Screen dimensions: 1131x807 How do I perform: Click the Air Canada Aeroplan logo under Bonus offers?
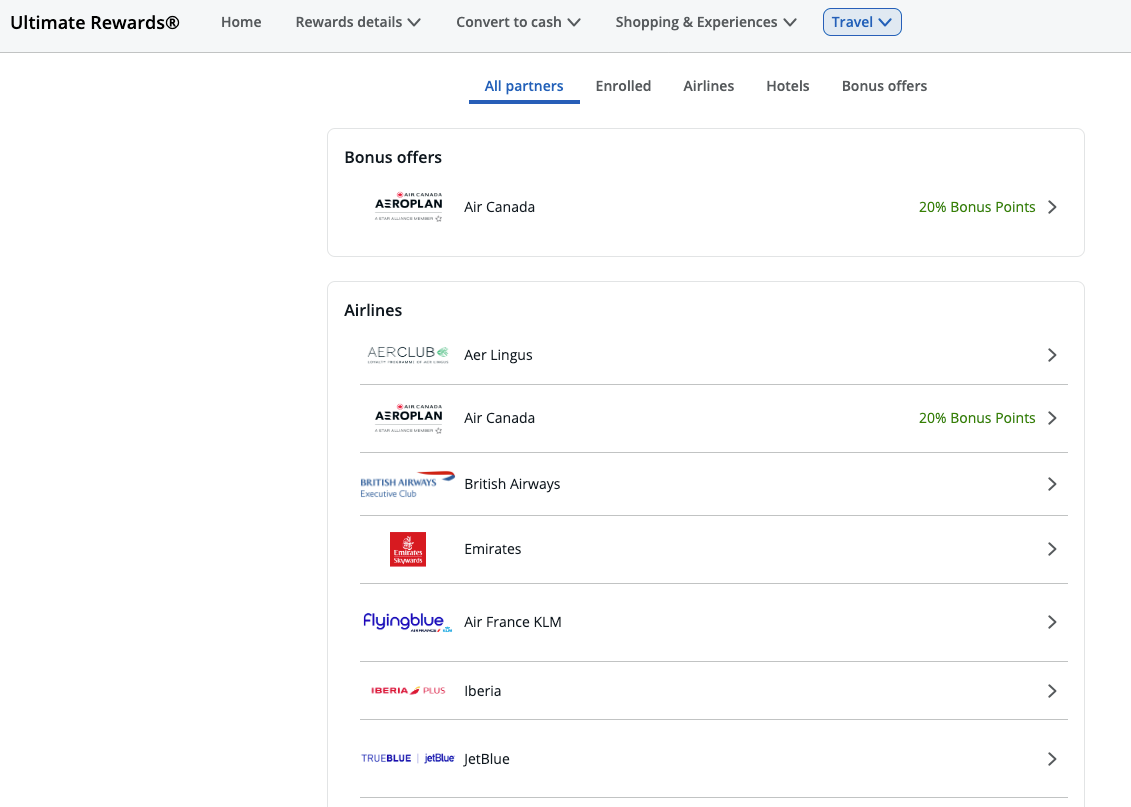coord(408,207)
